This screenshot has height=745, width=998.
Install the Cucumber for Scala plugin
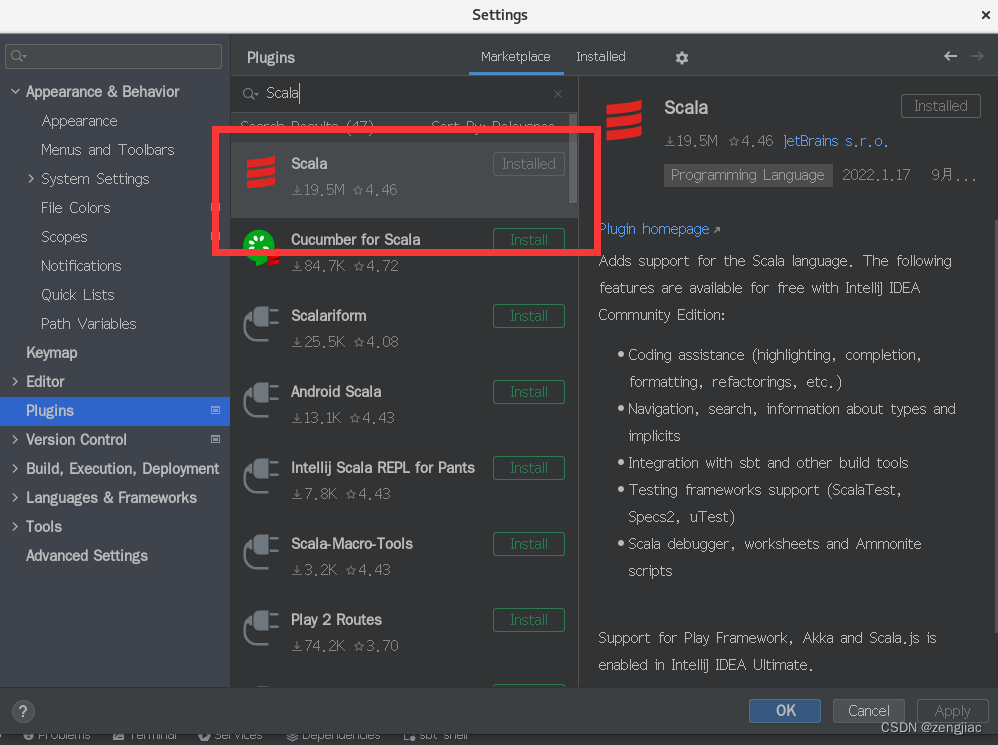point(528,240)
